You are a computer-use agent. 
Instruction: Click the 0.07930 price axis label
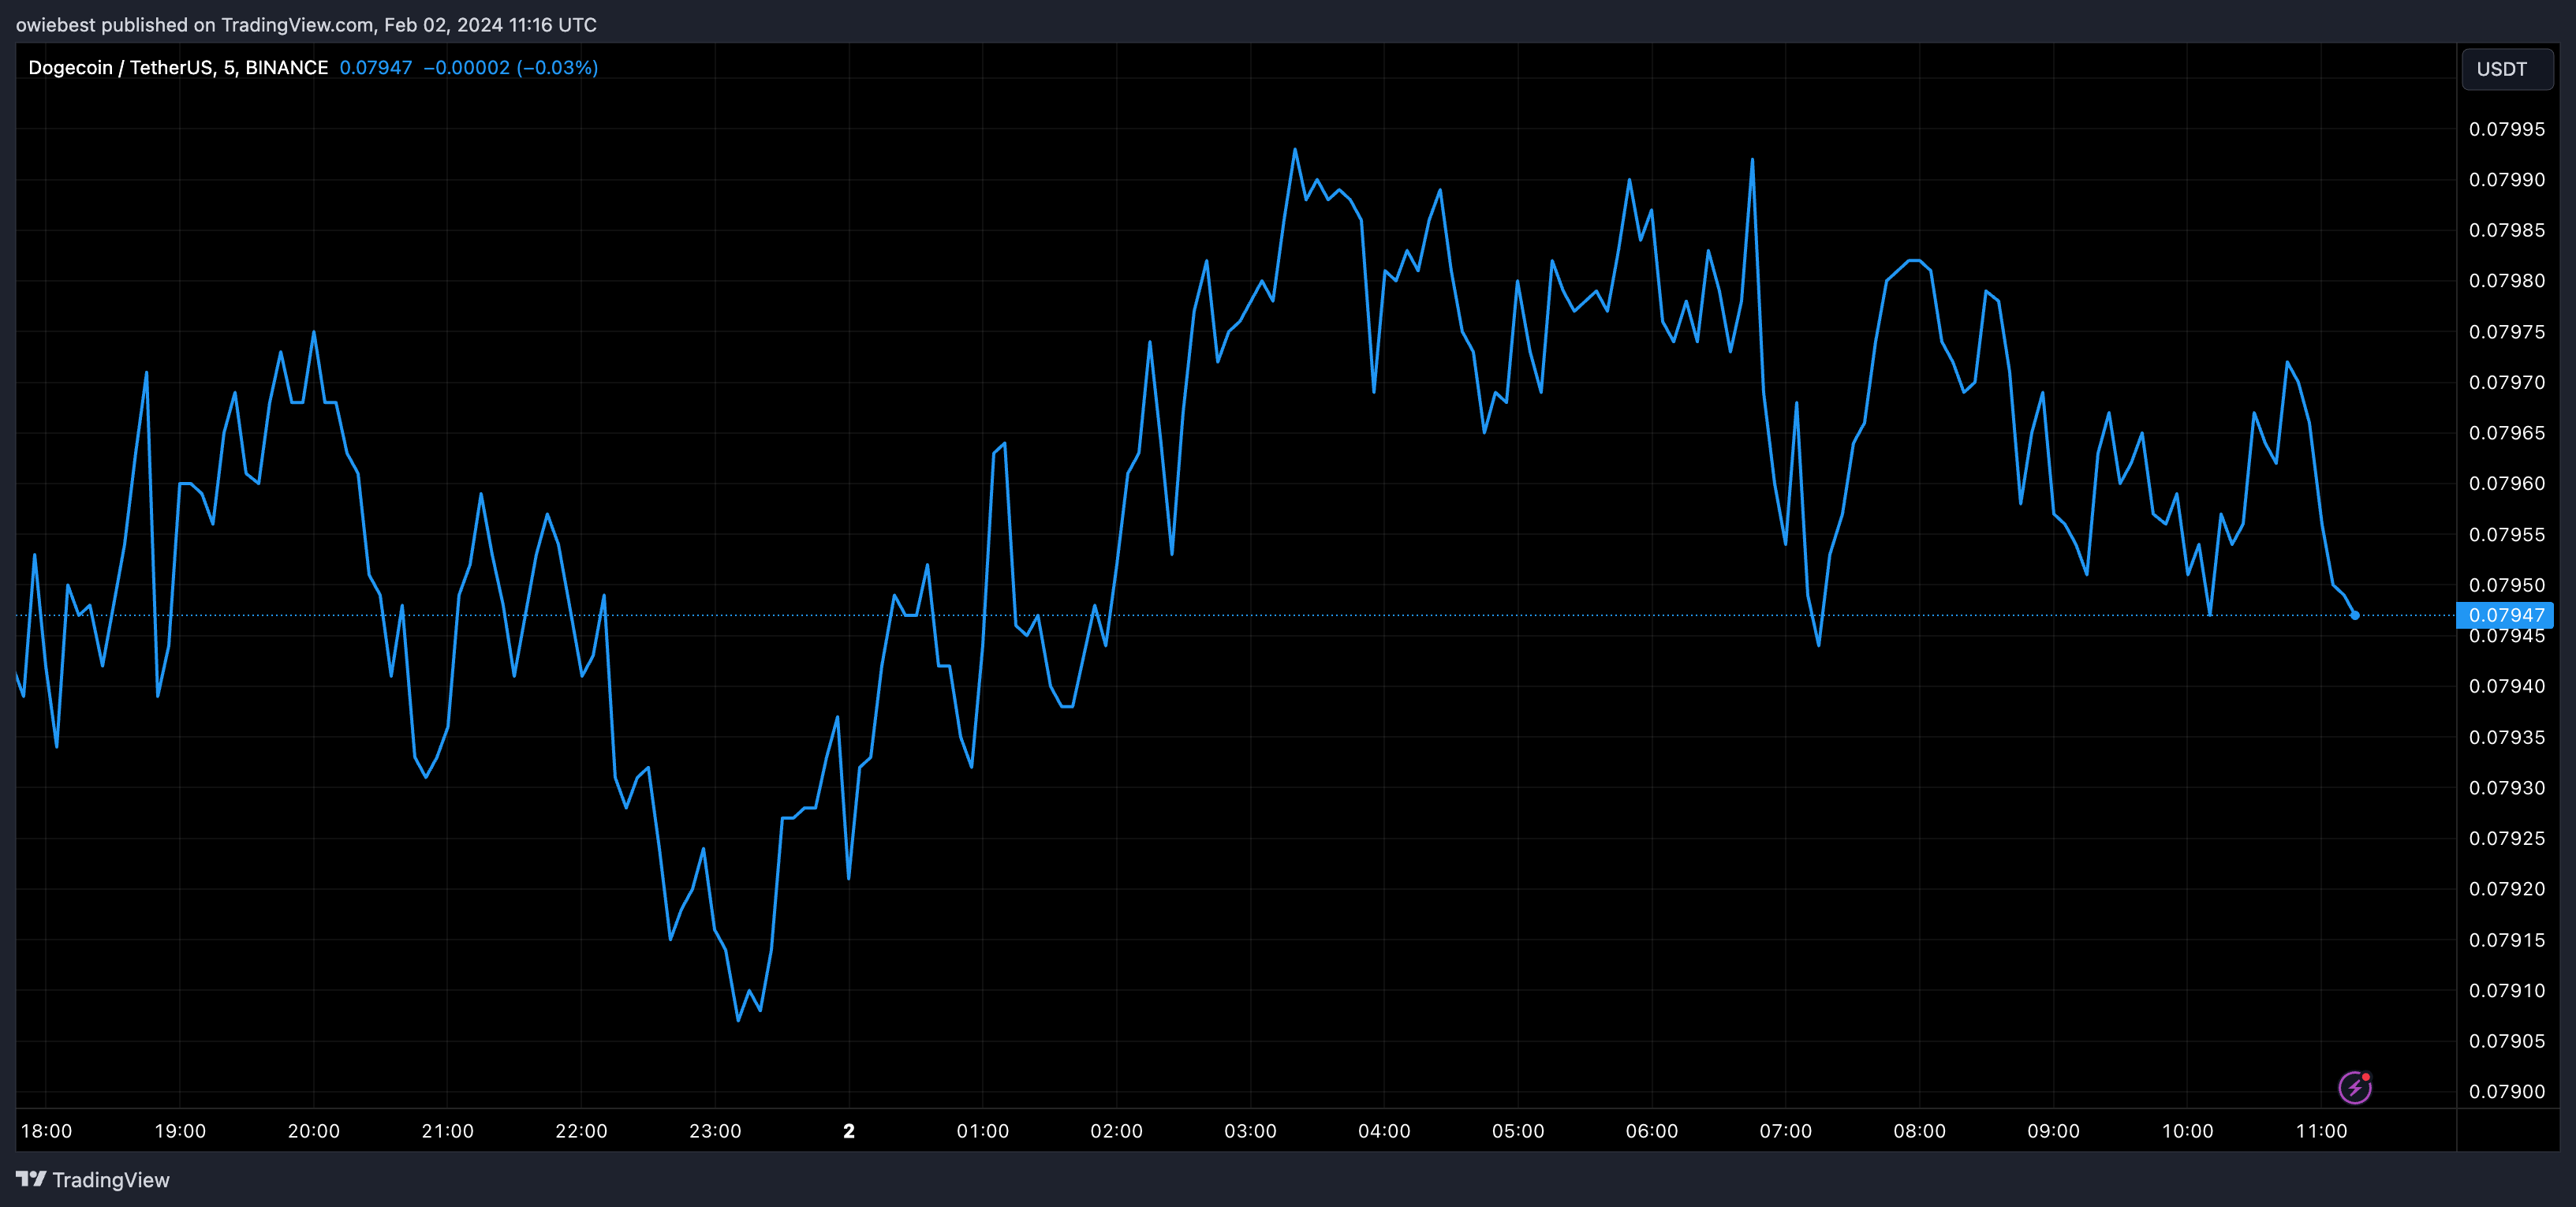2507,788
